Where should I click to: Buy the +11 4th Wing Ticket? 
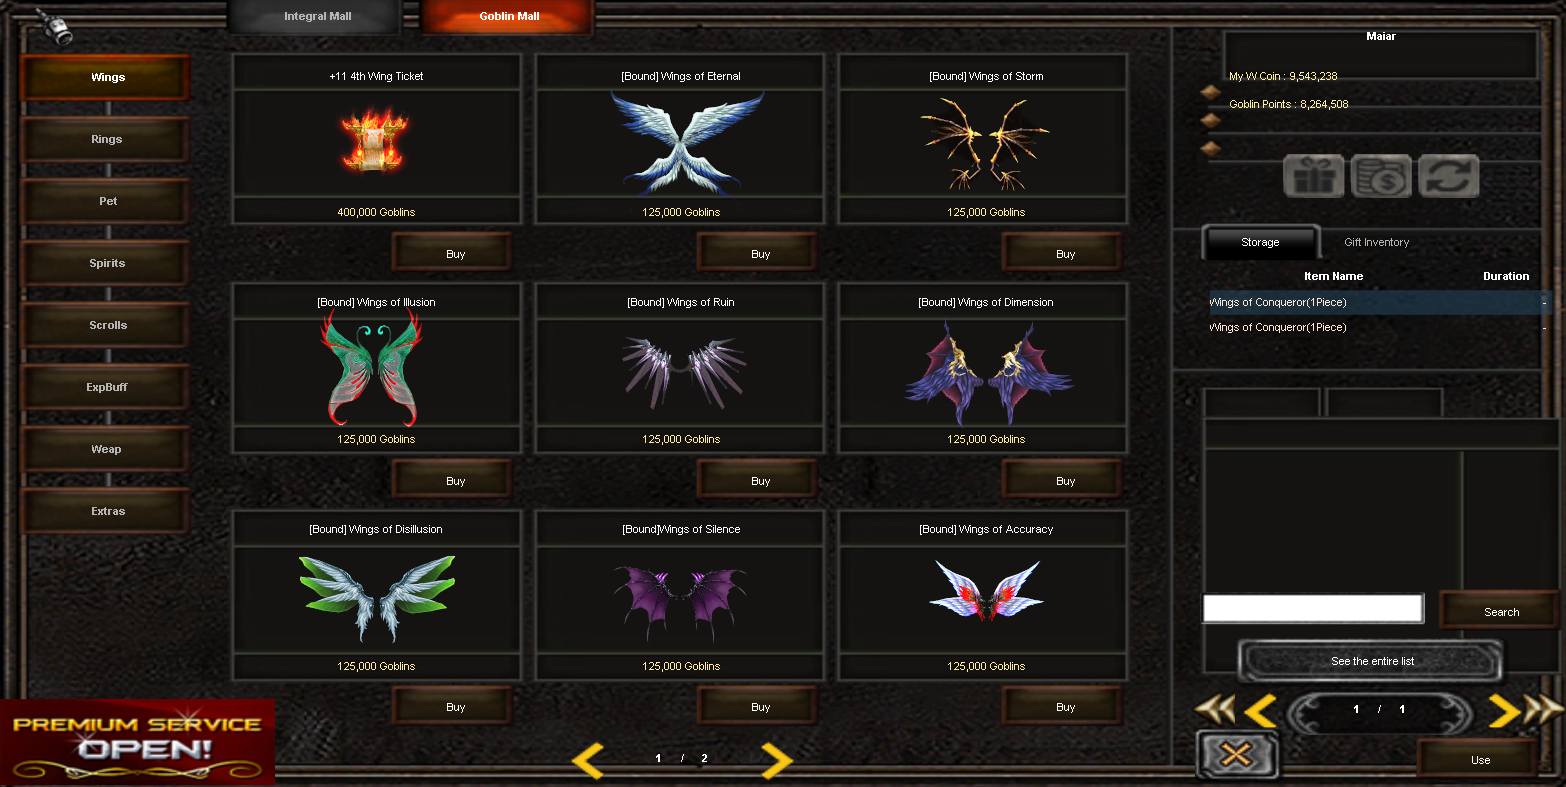(x=455, y=254)
